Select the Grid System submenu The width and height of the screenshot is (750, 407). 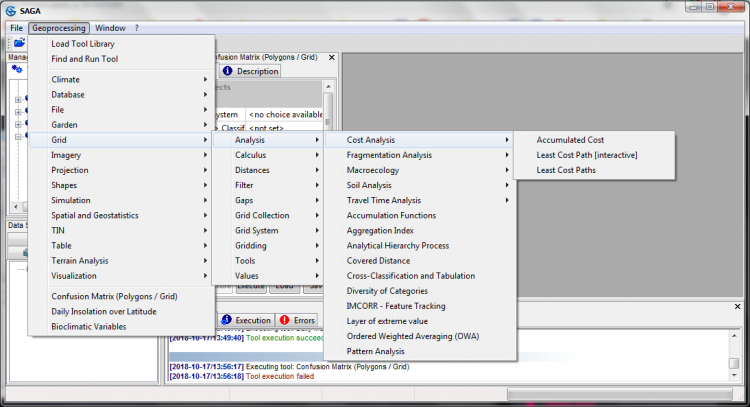(x=268, y=231)
